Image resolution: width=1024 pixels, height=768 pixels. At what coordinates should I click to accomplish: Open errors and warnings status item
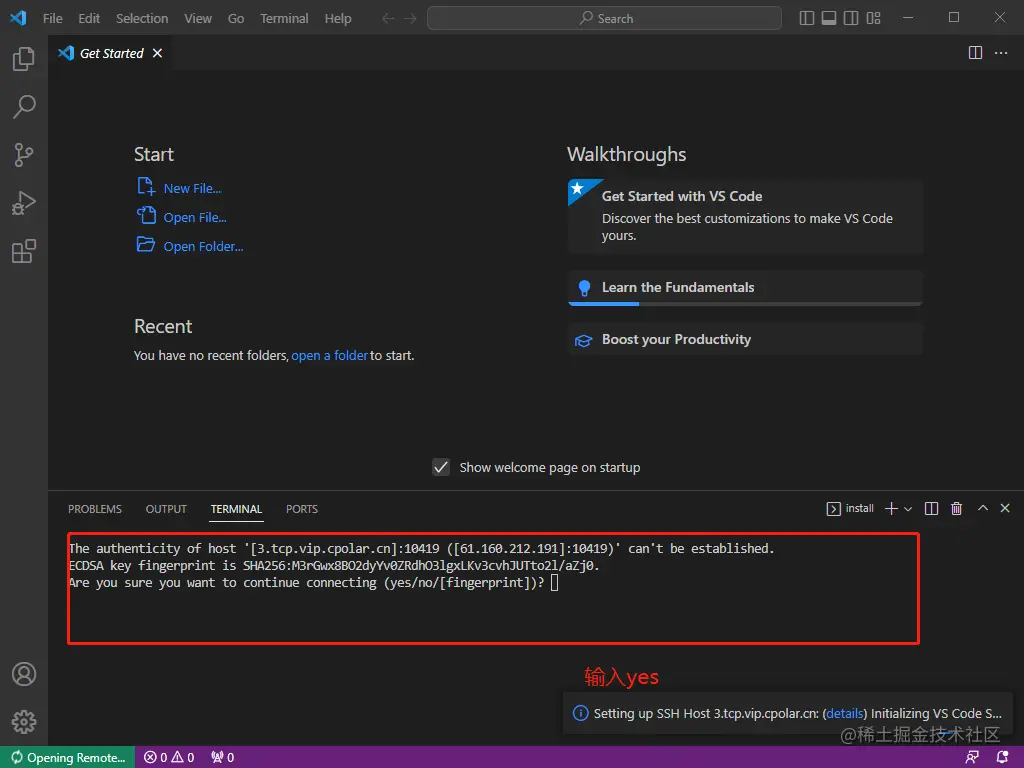pyautogui.click(x=169, y=758)
